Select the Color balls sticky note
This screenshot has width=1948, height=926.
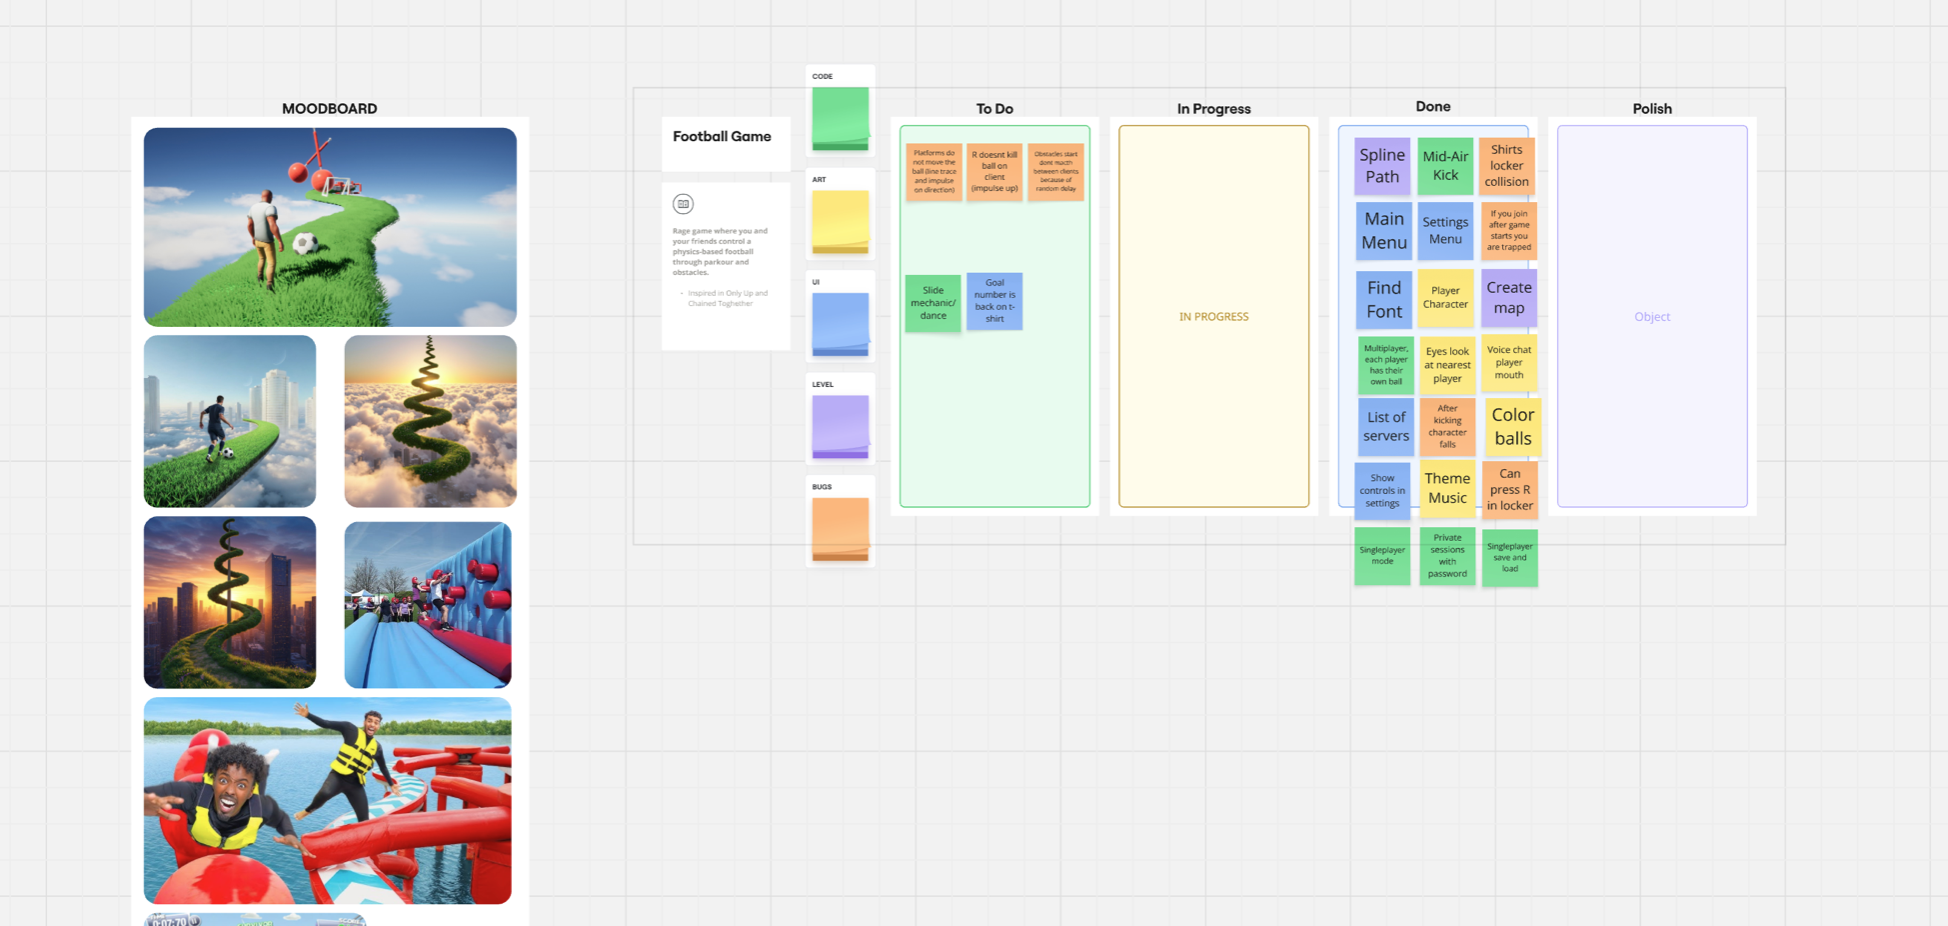click(1512, 426)
